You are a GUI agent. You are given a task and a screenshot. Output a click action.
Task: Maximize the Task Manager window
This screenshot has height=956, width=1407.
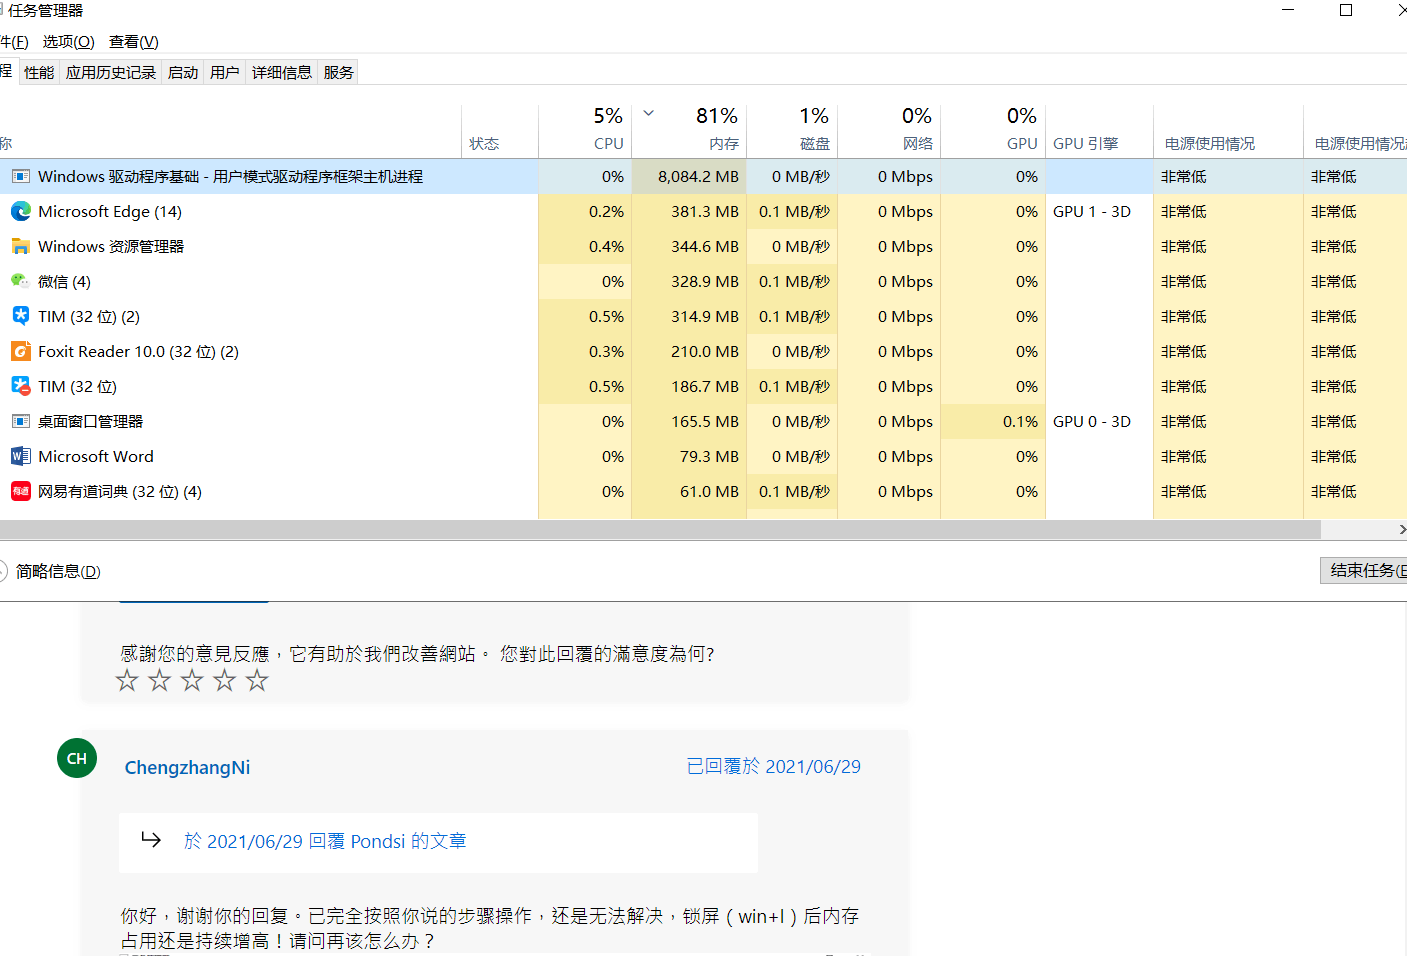1346,10
